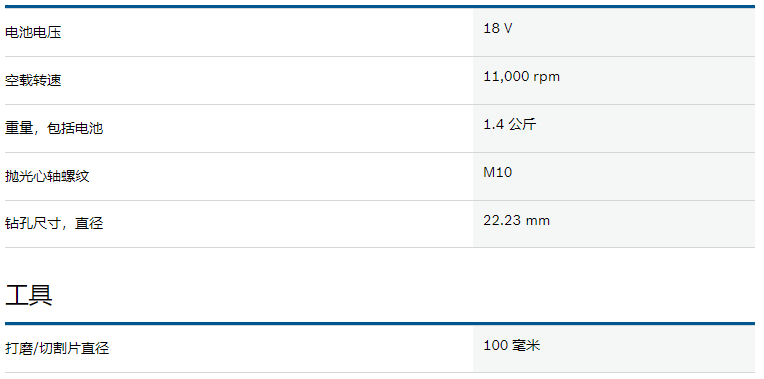Click the 100 毫米 value cell background
Screen dimensions: 764x379
point(614,349)
